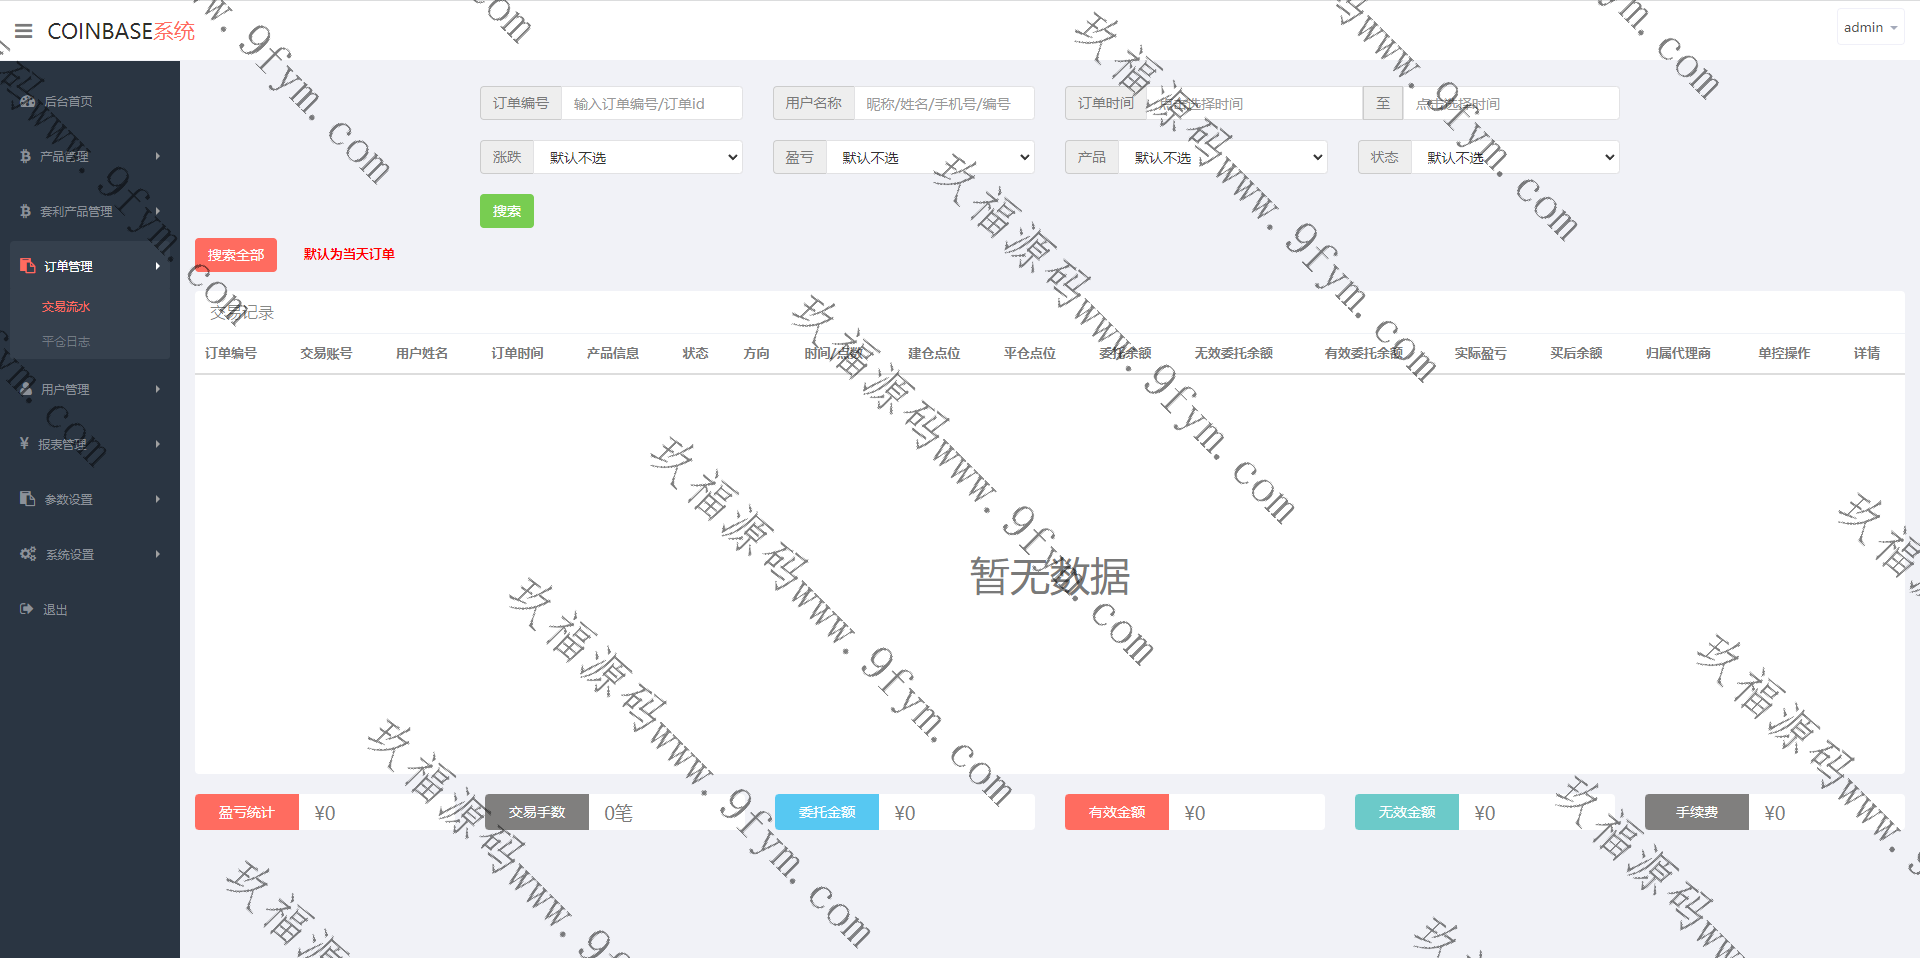Open the 涨跌 dropdown selector

(638, 157)
